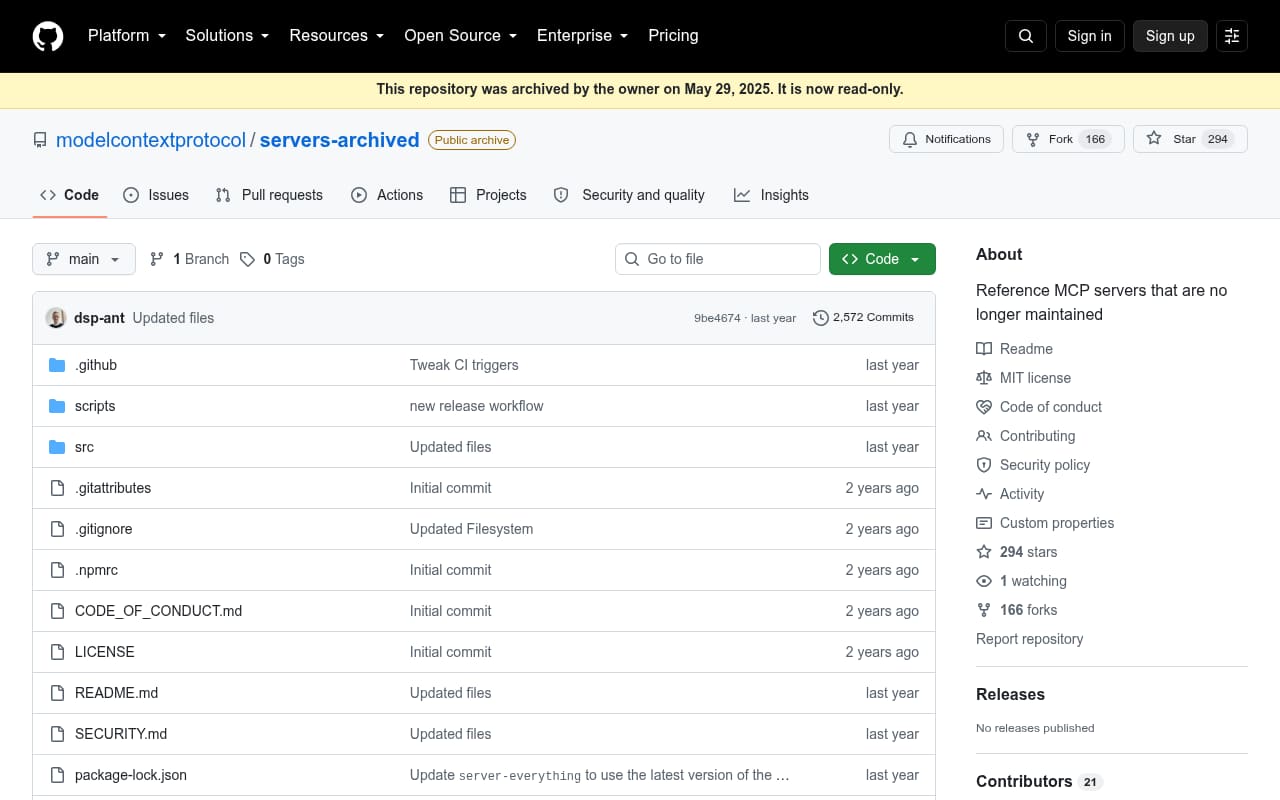Viewport: 1280px width, 800px height.
Task: Open the new release workflow commit message
Action: point(477,406)
